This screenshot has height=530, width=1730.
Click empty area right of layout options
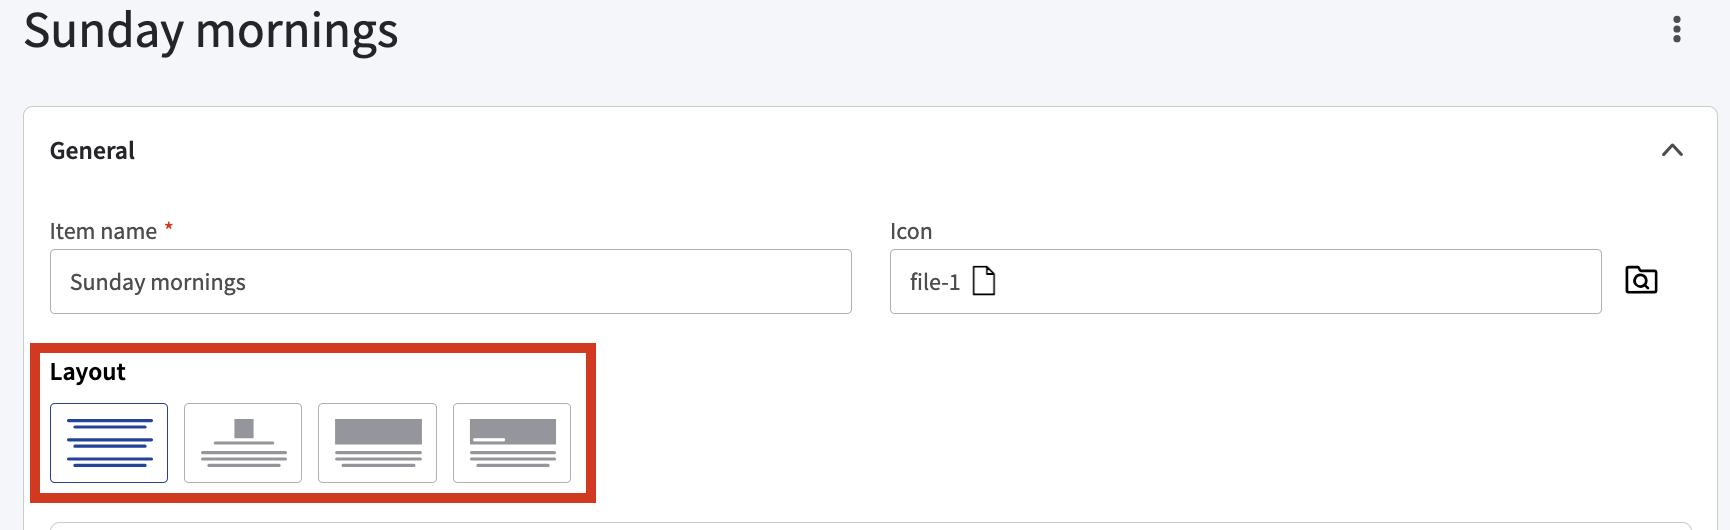[x=1000, y=440]
